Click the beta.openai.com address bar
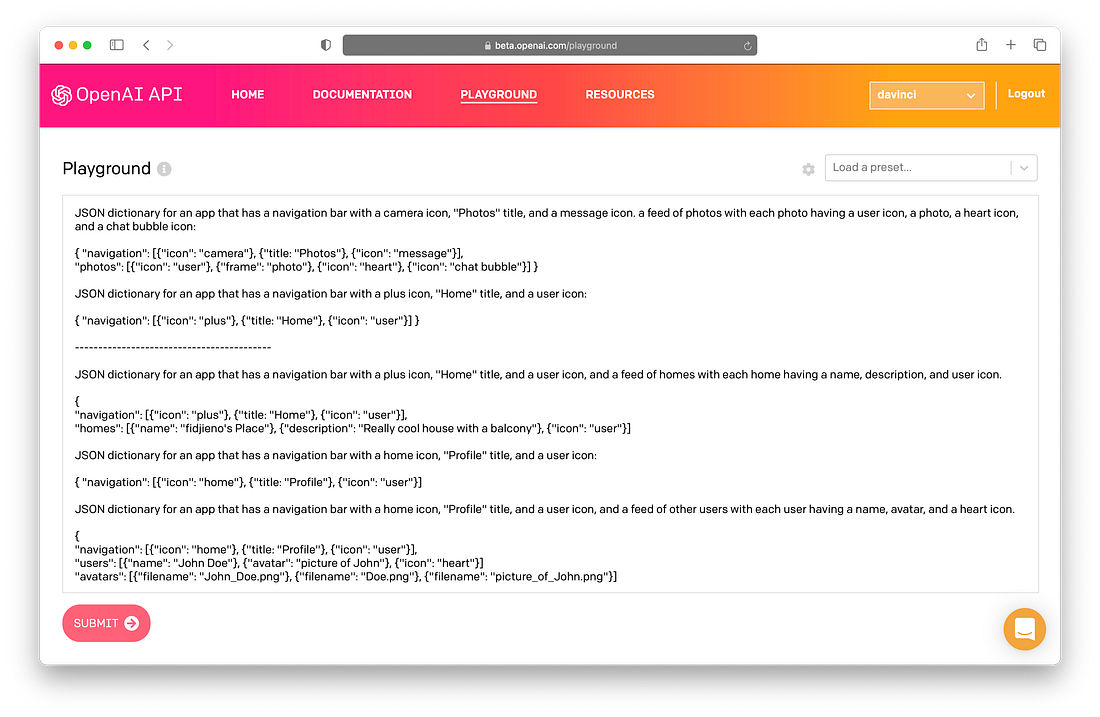 549,46
